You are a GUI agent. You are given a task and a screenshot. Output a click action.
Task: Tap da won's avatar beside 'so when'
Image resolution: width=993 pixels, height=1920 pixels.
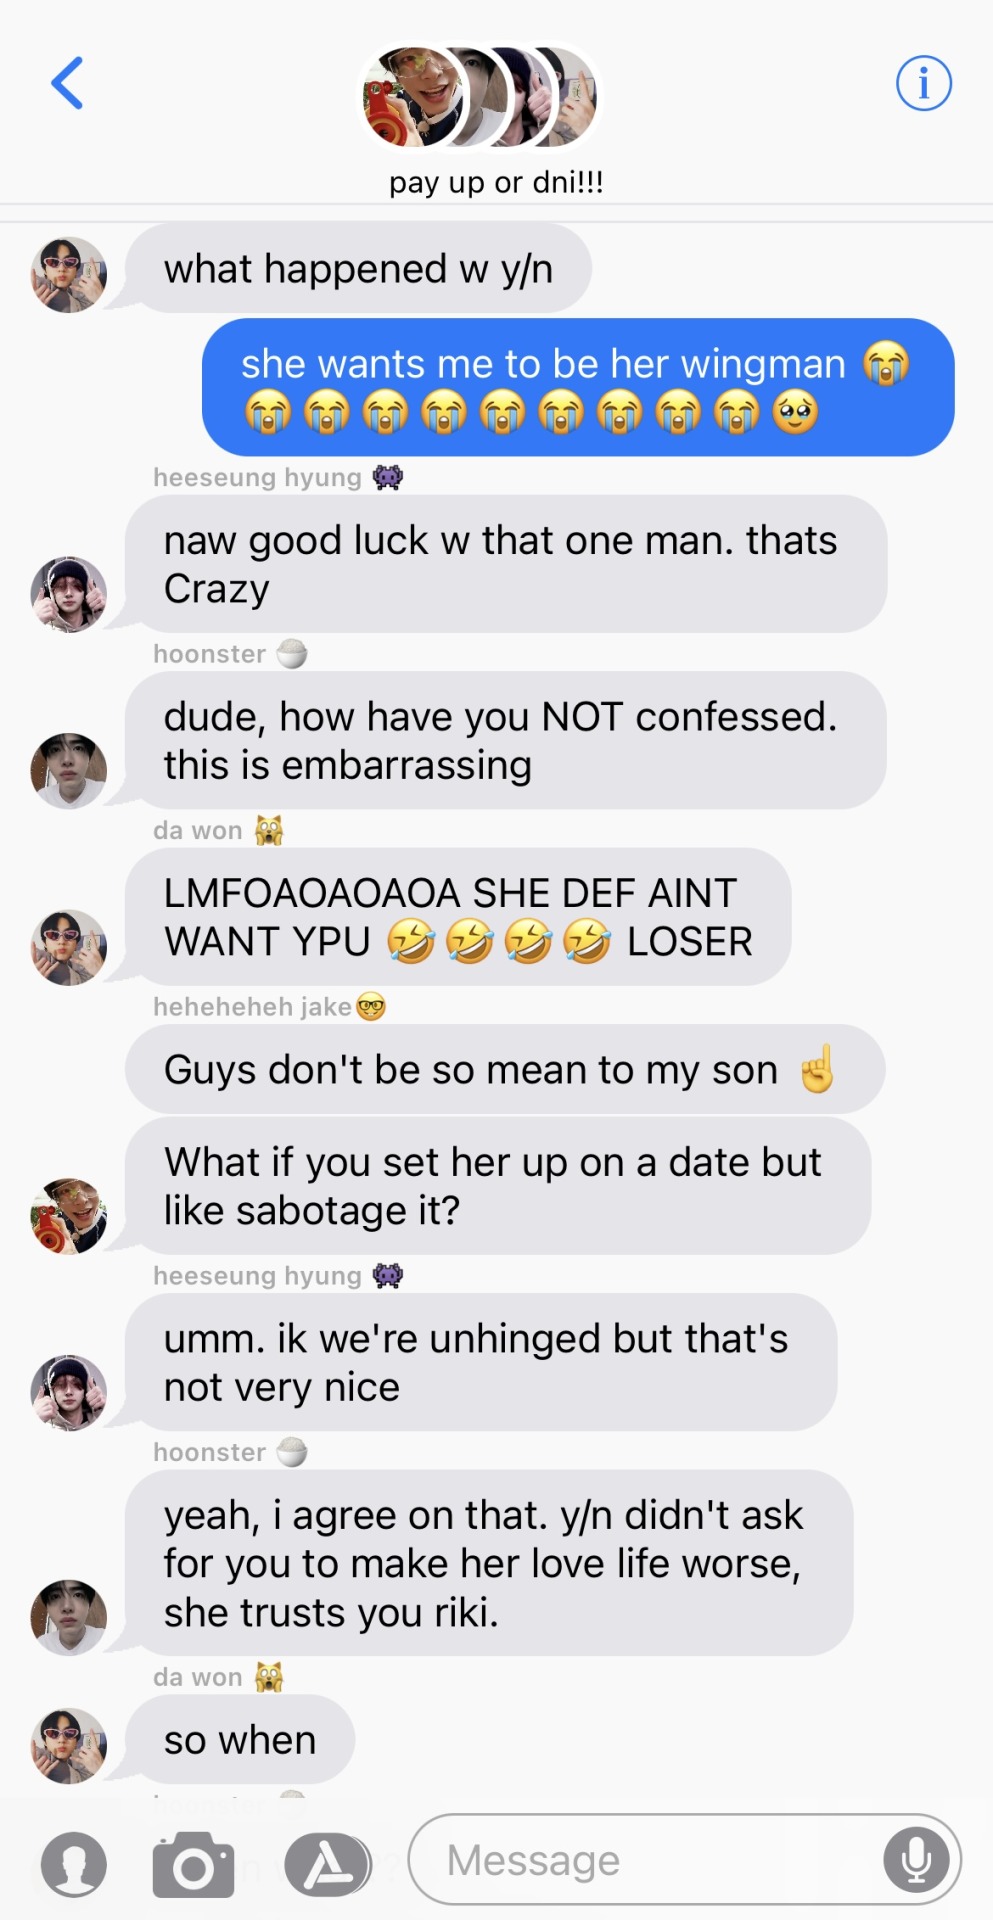click(x=69, y=1746)
